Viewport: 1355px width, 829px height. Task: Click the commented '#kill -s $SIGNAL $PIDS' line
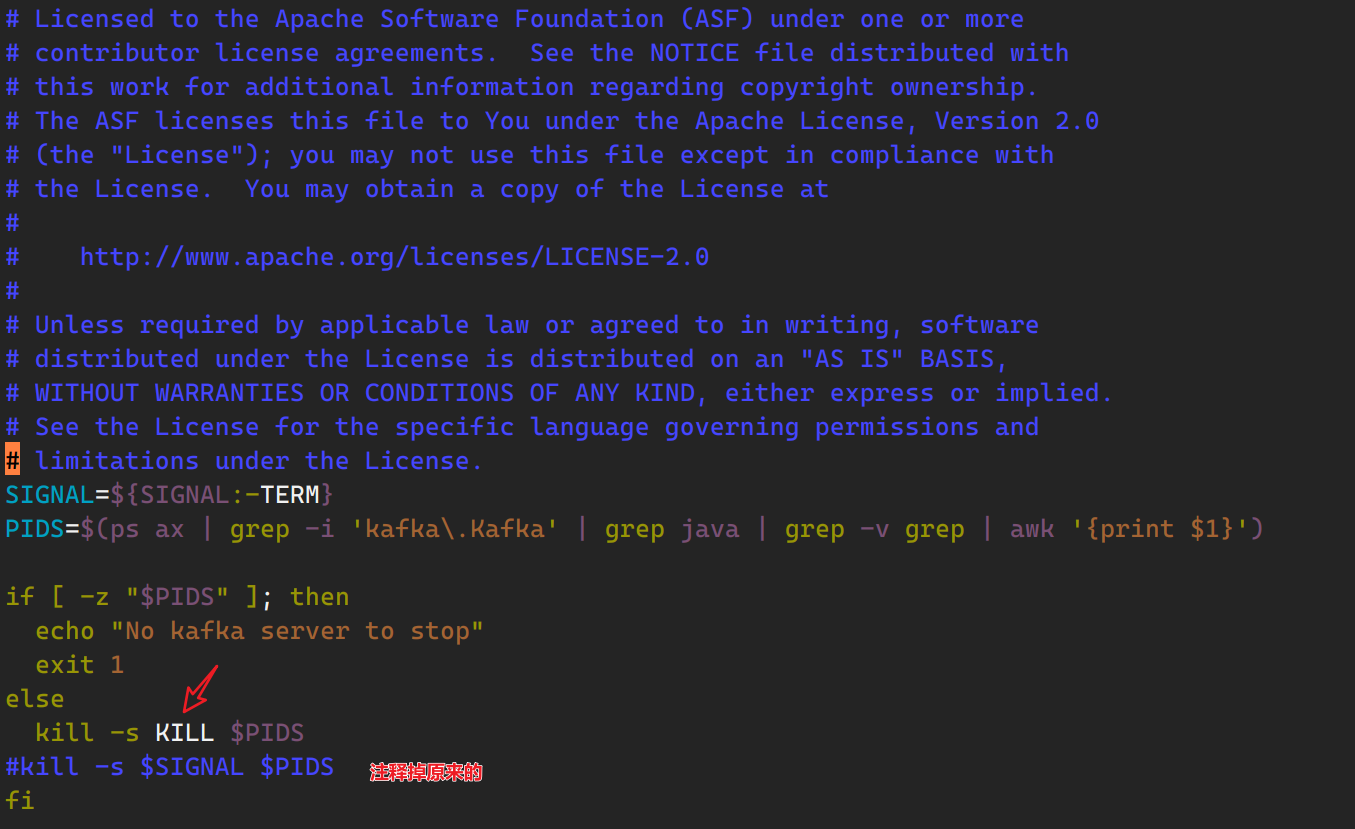pyautogui.click(x=170, y=767)
